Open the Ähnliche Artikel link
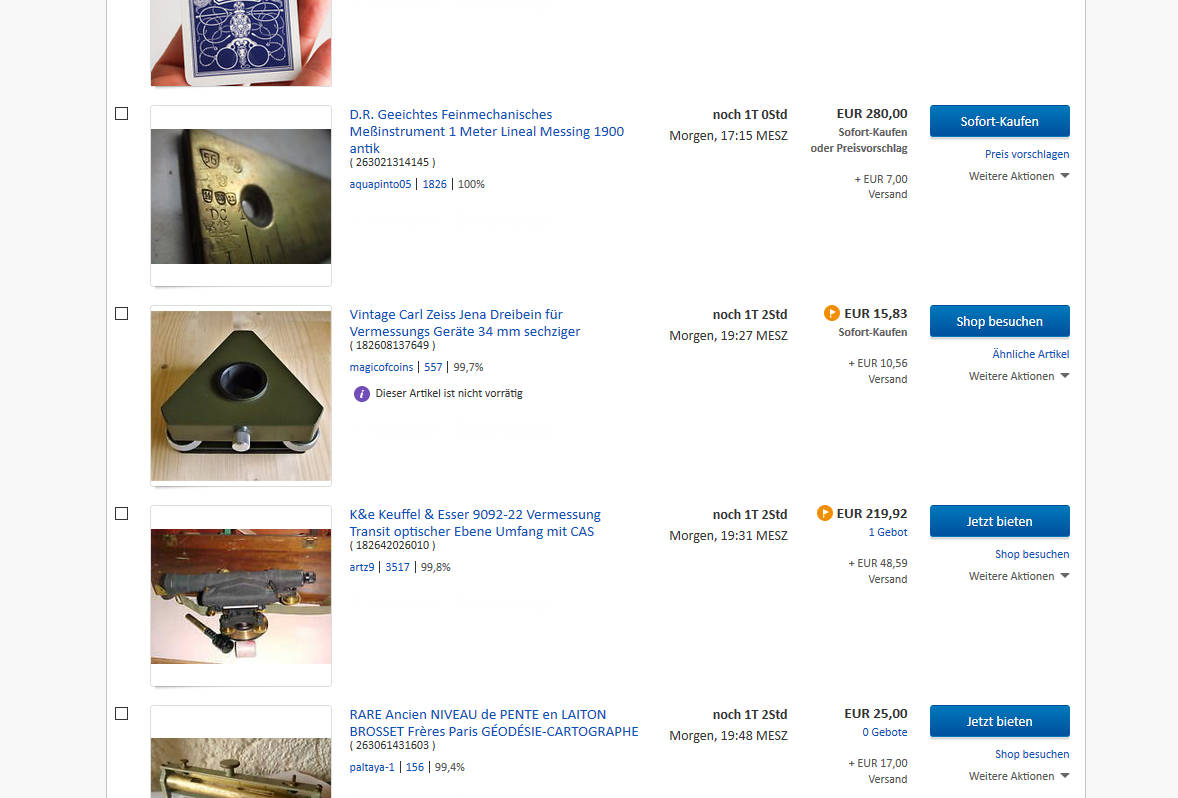 (x=1030, y=354)
